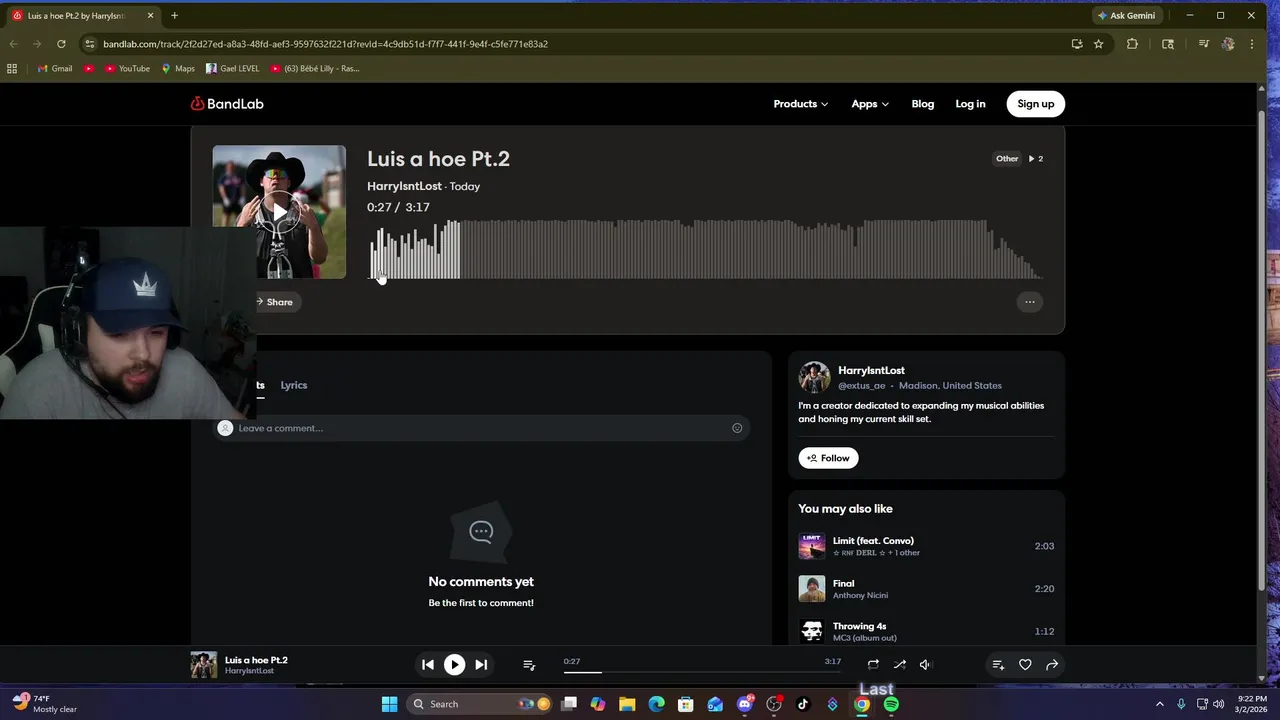Open Limit (feat. Convo) suggested track

[x=873, y=541]
